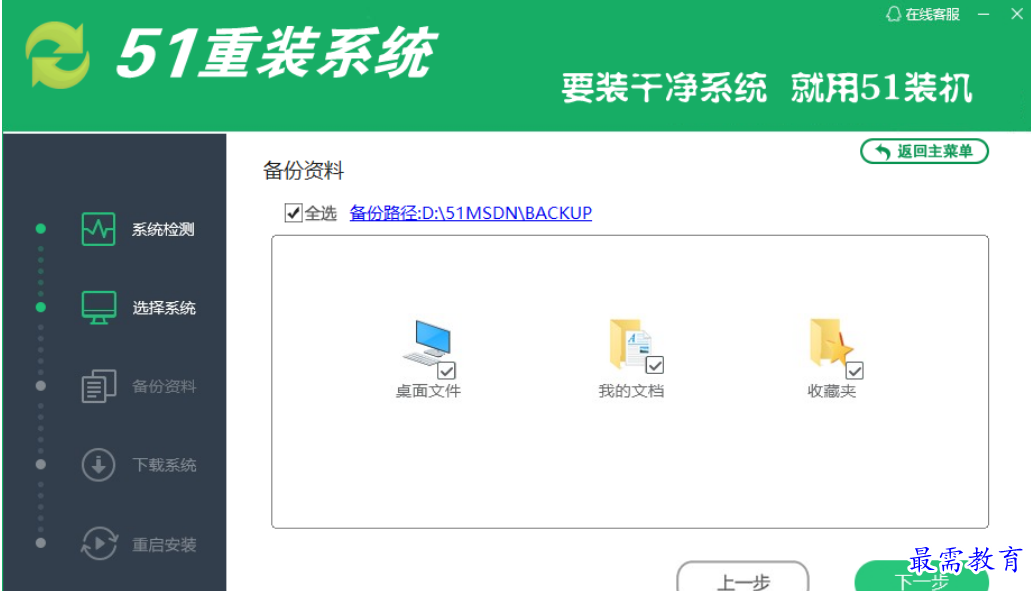Click the 我的文档 label text
The width and height of the screenshot is (1031, 591).
631,391
